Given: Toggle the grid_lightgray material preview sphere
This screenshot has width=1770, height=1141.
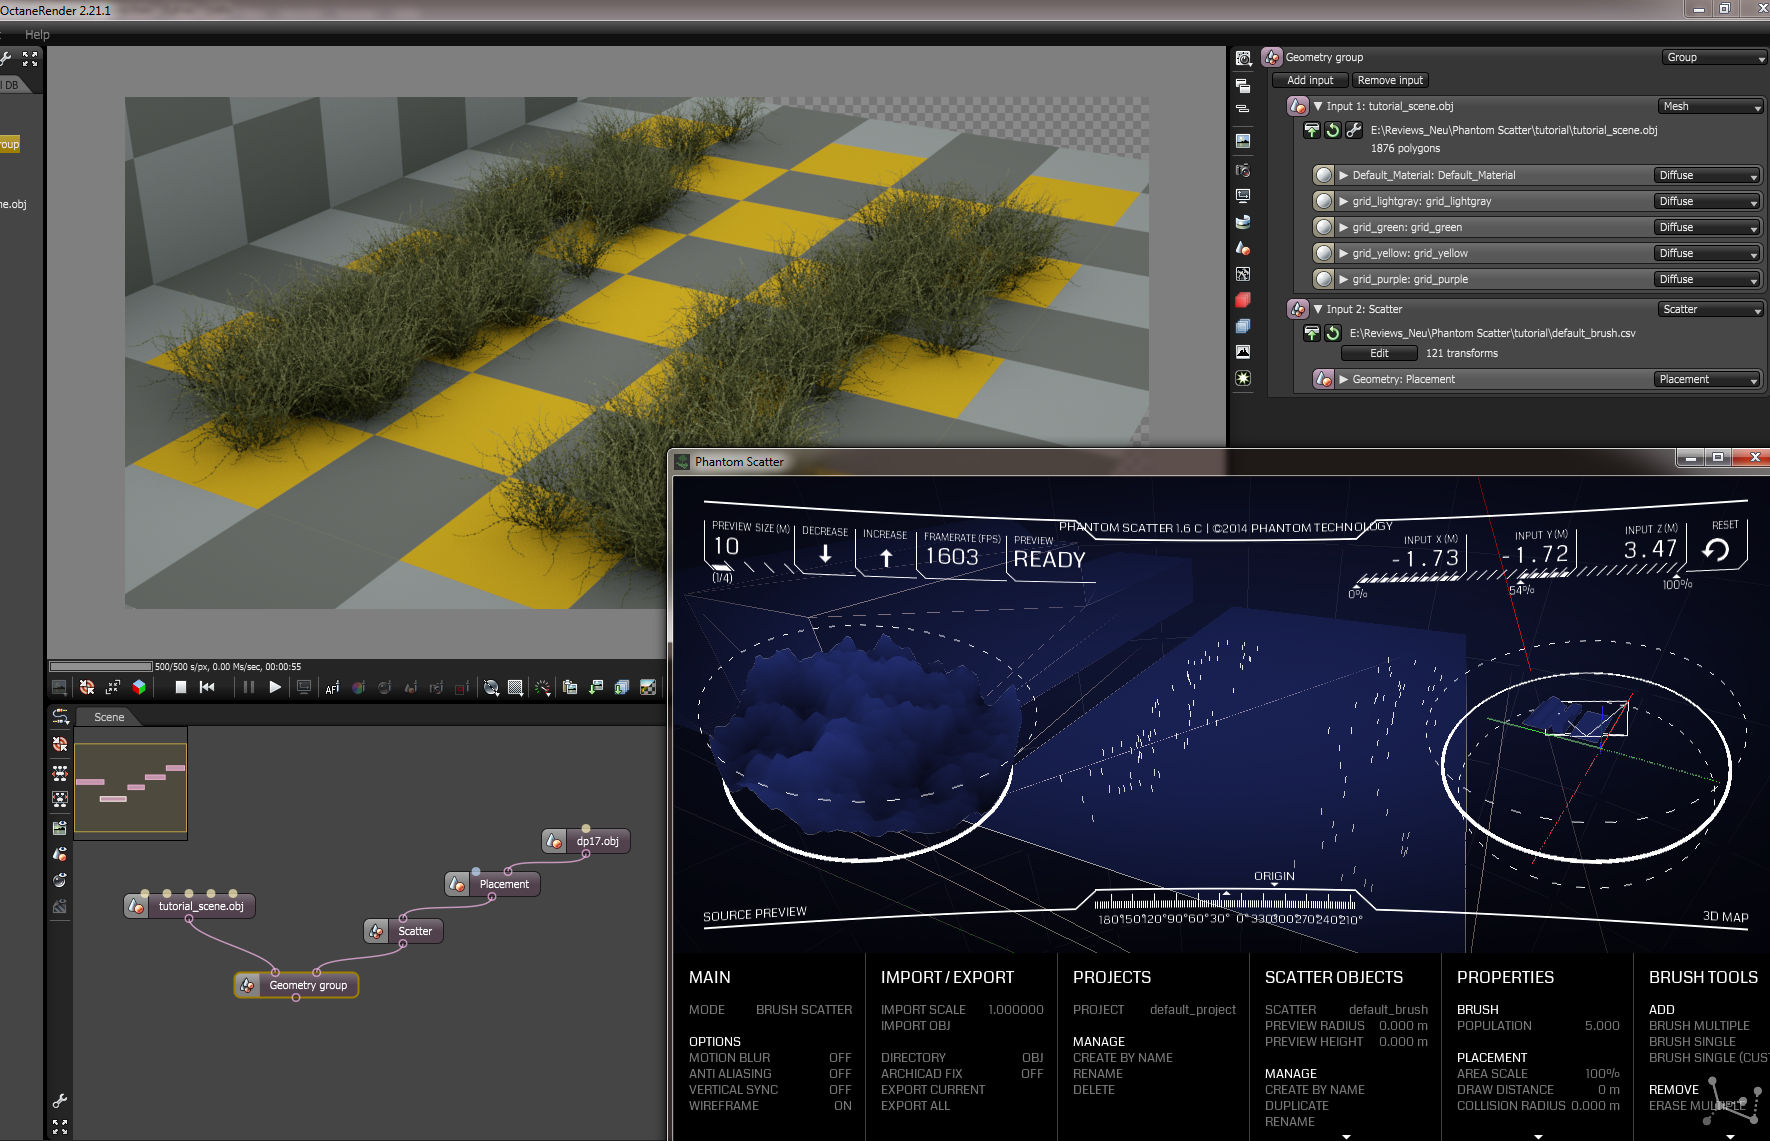Looking at the screenshot, I should tap(1324, 201).
